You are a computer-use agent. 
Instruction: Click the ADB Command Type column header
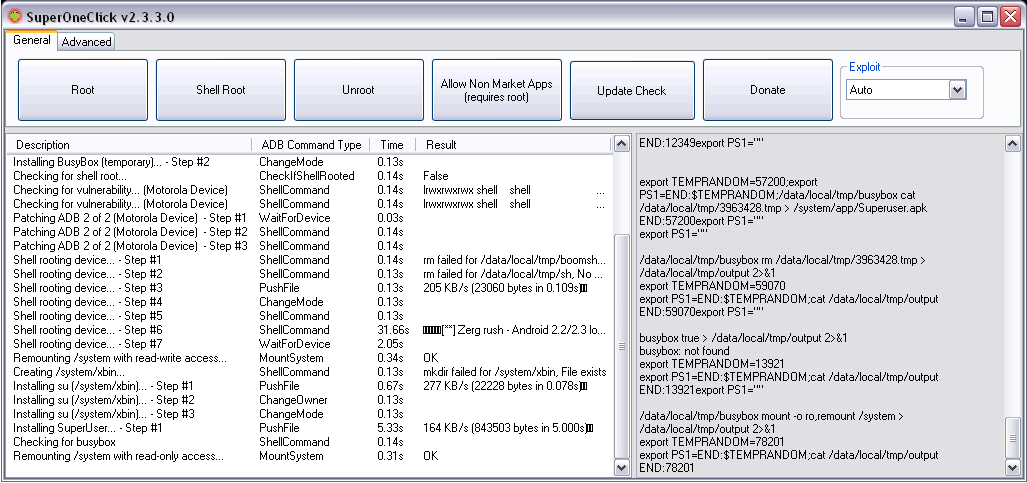[311, 145]
